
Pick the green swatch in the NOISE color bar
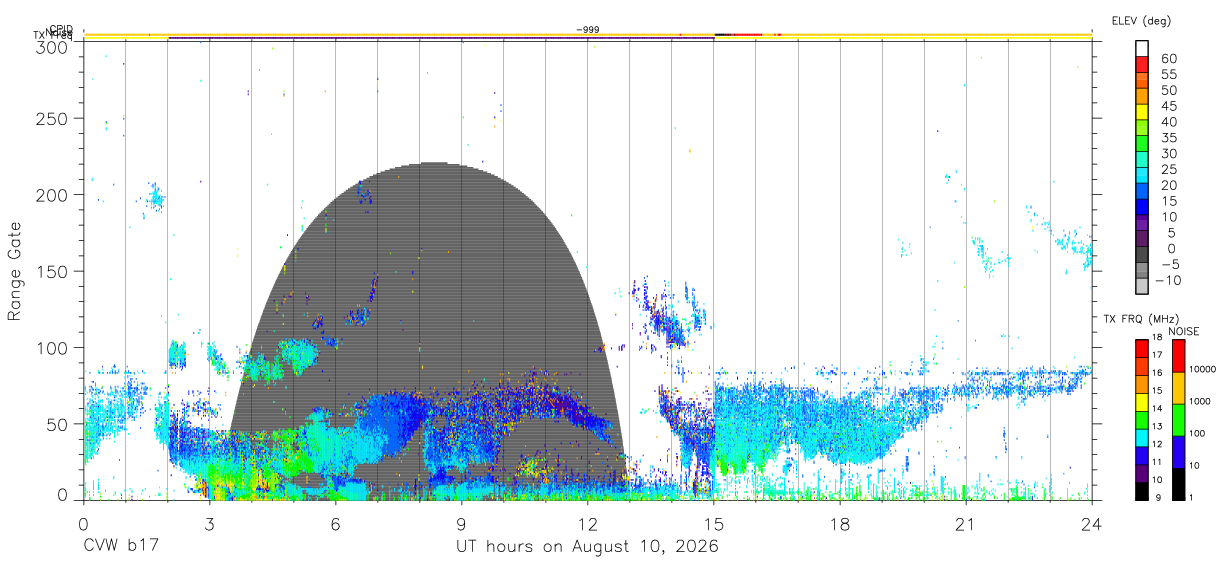(1178, 420)
